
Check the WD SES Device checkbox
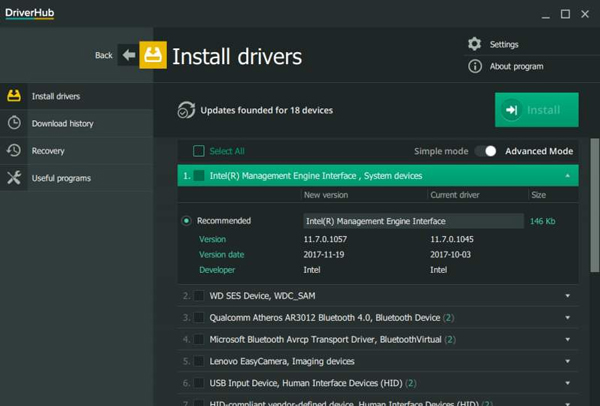click(x=199, y=295)
